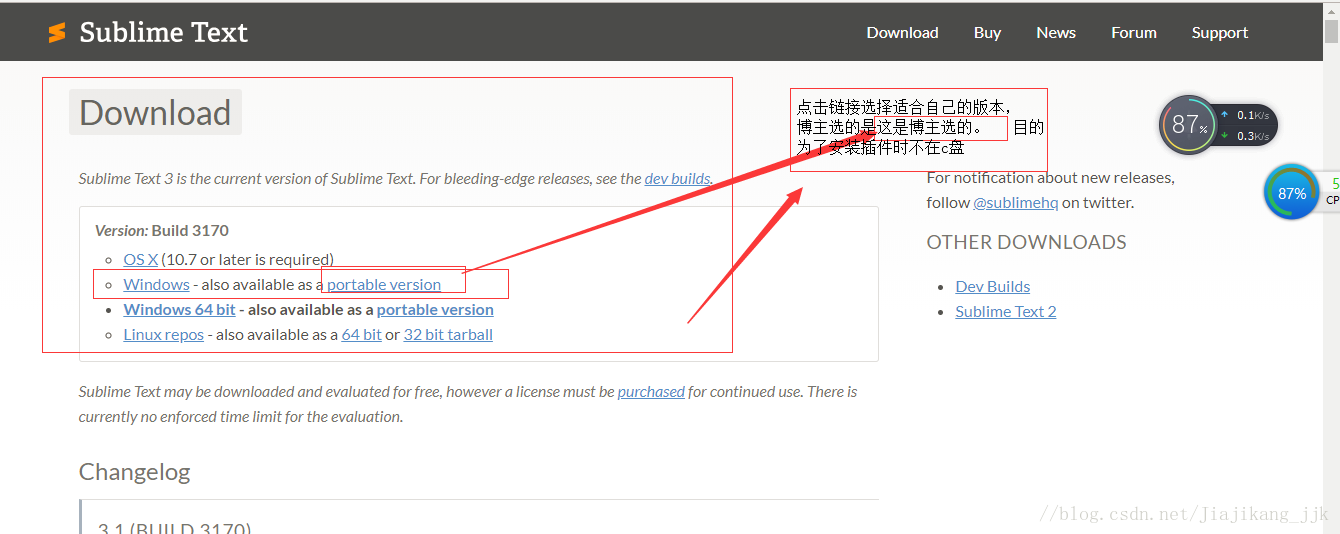This screenshot has width=1340, height=534.
Task: Open the Forum nav item
Action: pyautogui.click(x=1133, y=32)
